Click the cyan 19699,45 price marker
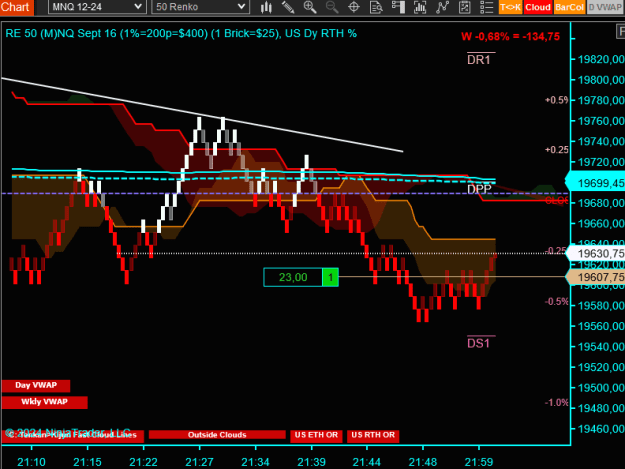Image resolution: width=625 pixels, height=469 pixels. coord(597,183)
